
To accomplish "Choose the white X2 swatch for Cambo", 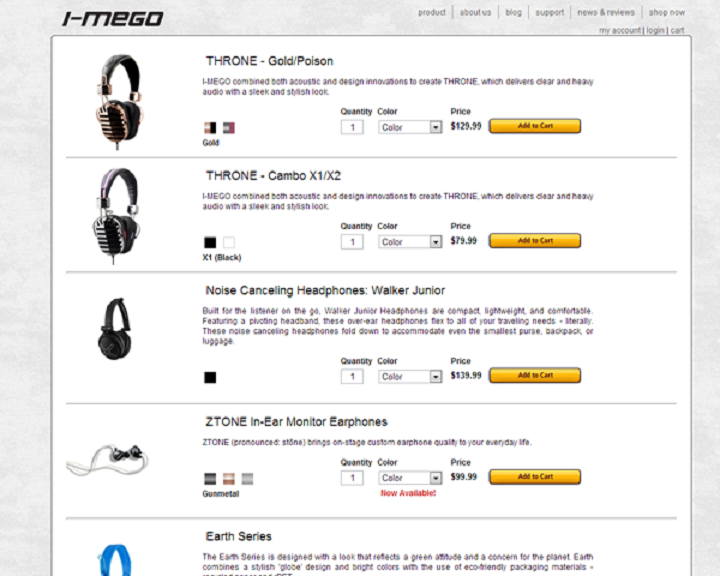I will coord(229,242).
